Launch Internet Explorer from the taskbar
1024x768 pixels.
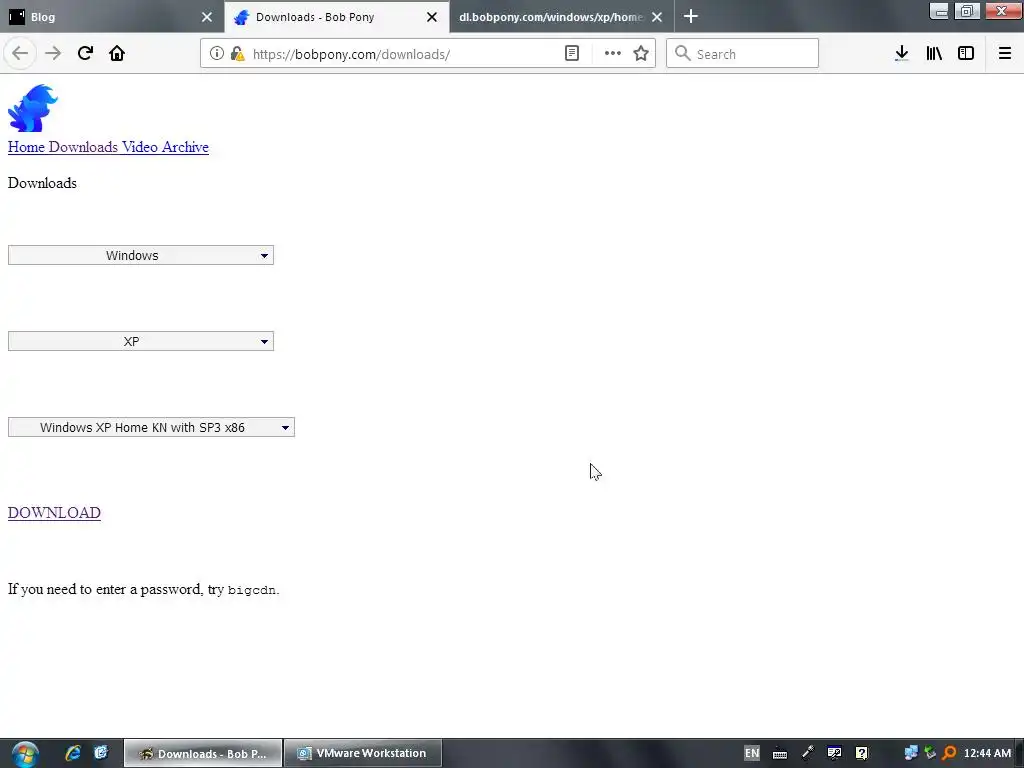[x=73, y=753]
